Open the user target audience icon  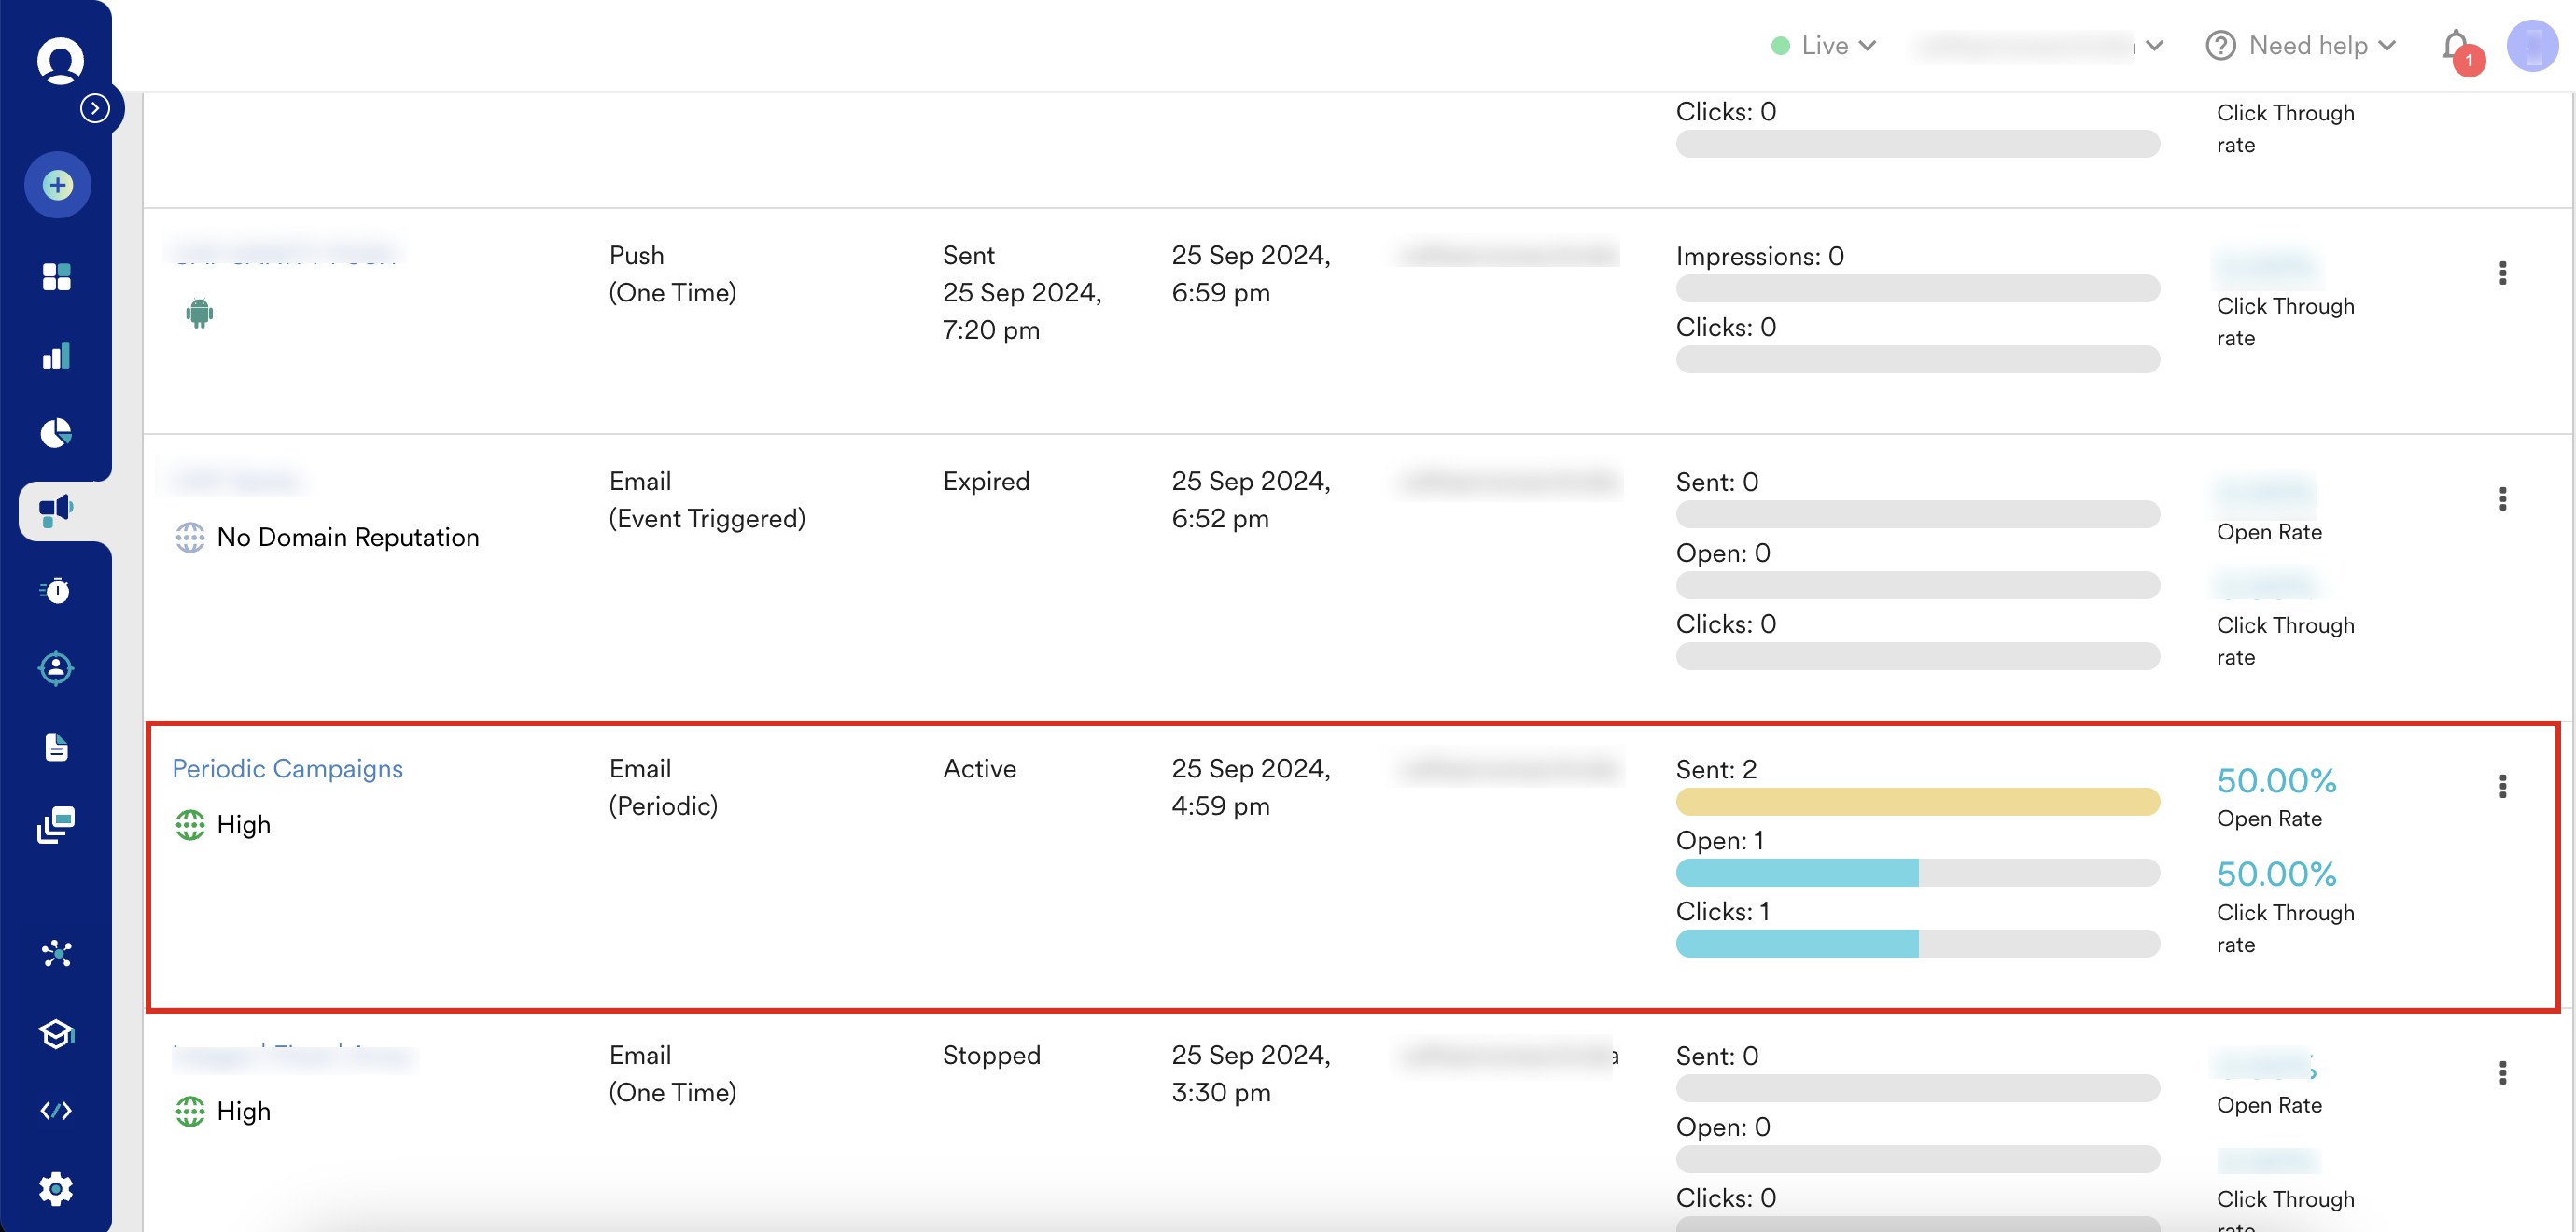coord(57,668)
